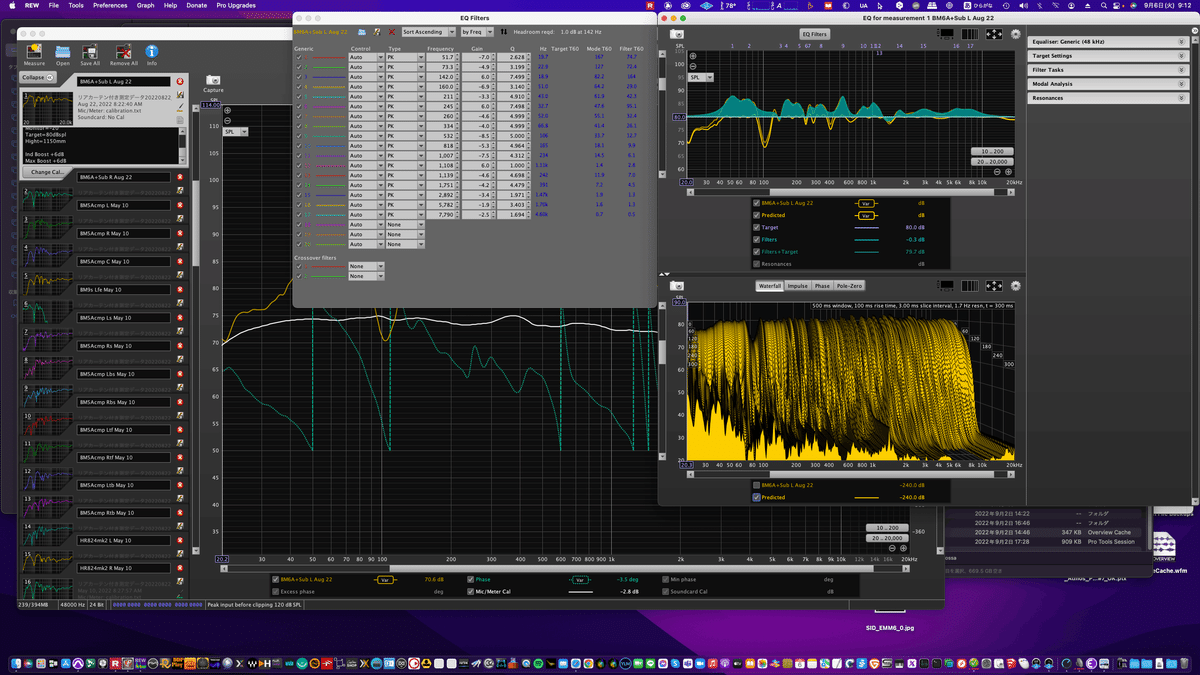
Task: Open the Type dropdown for the 51.7 Hz filter
Action: (404, 58)
